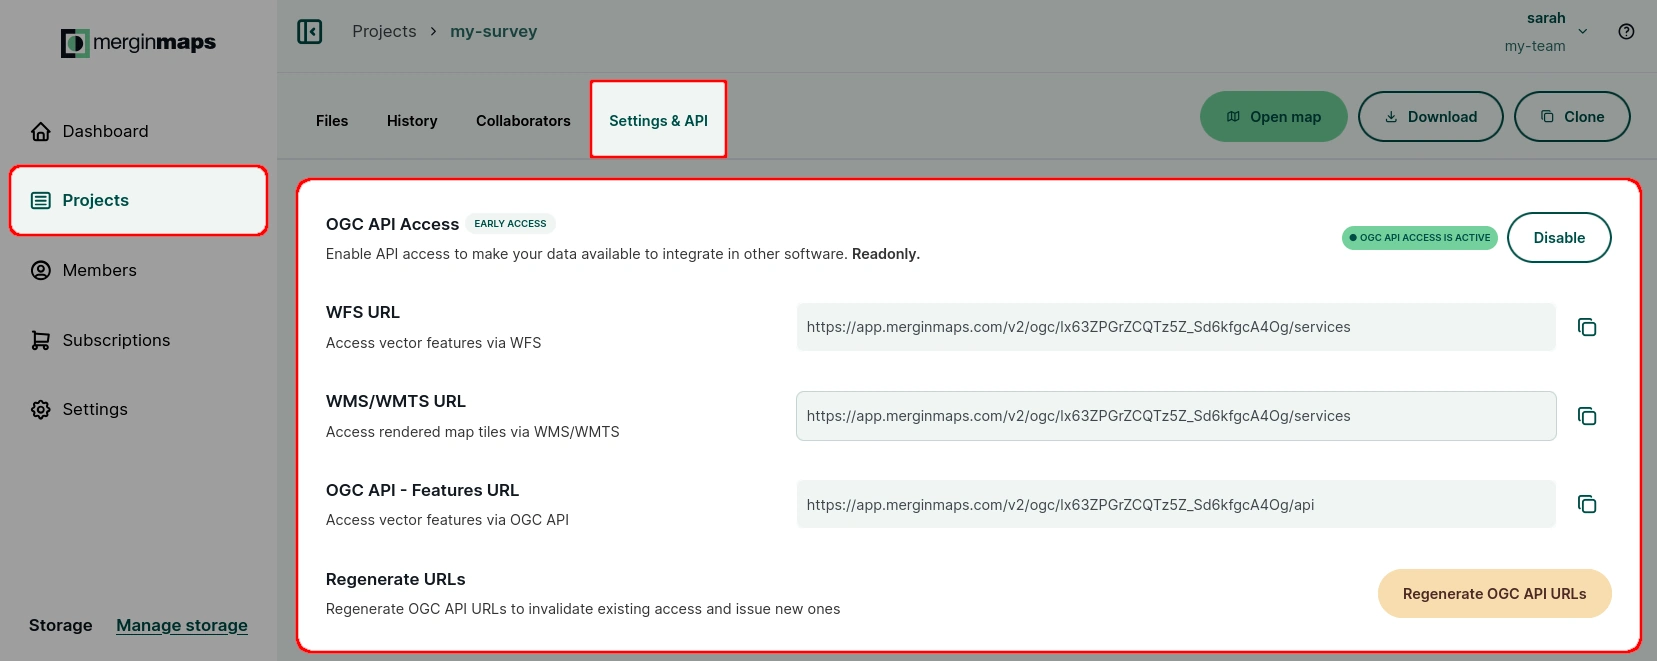Click the Mergin Maps logo
This screenshot has width=1657, height=661.
[138, 43]
